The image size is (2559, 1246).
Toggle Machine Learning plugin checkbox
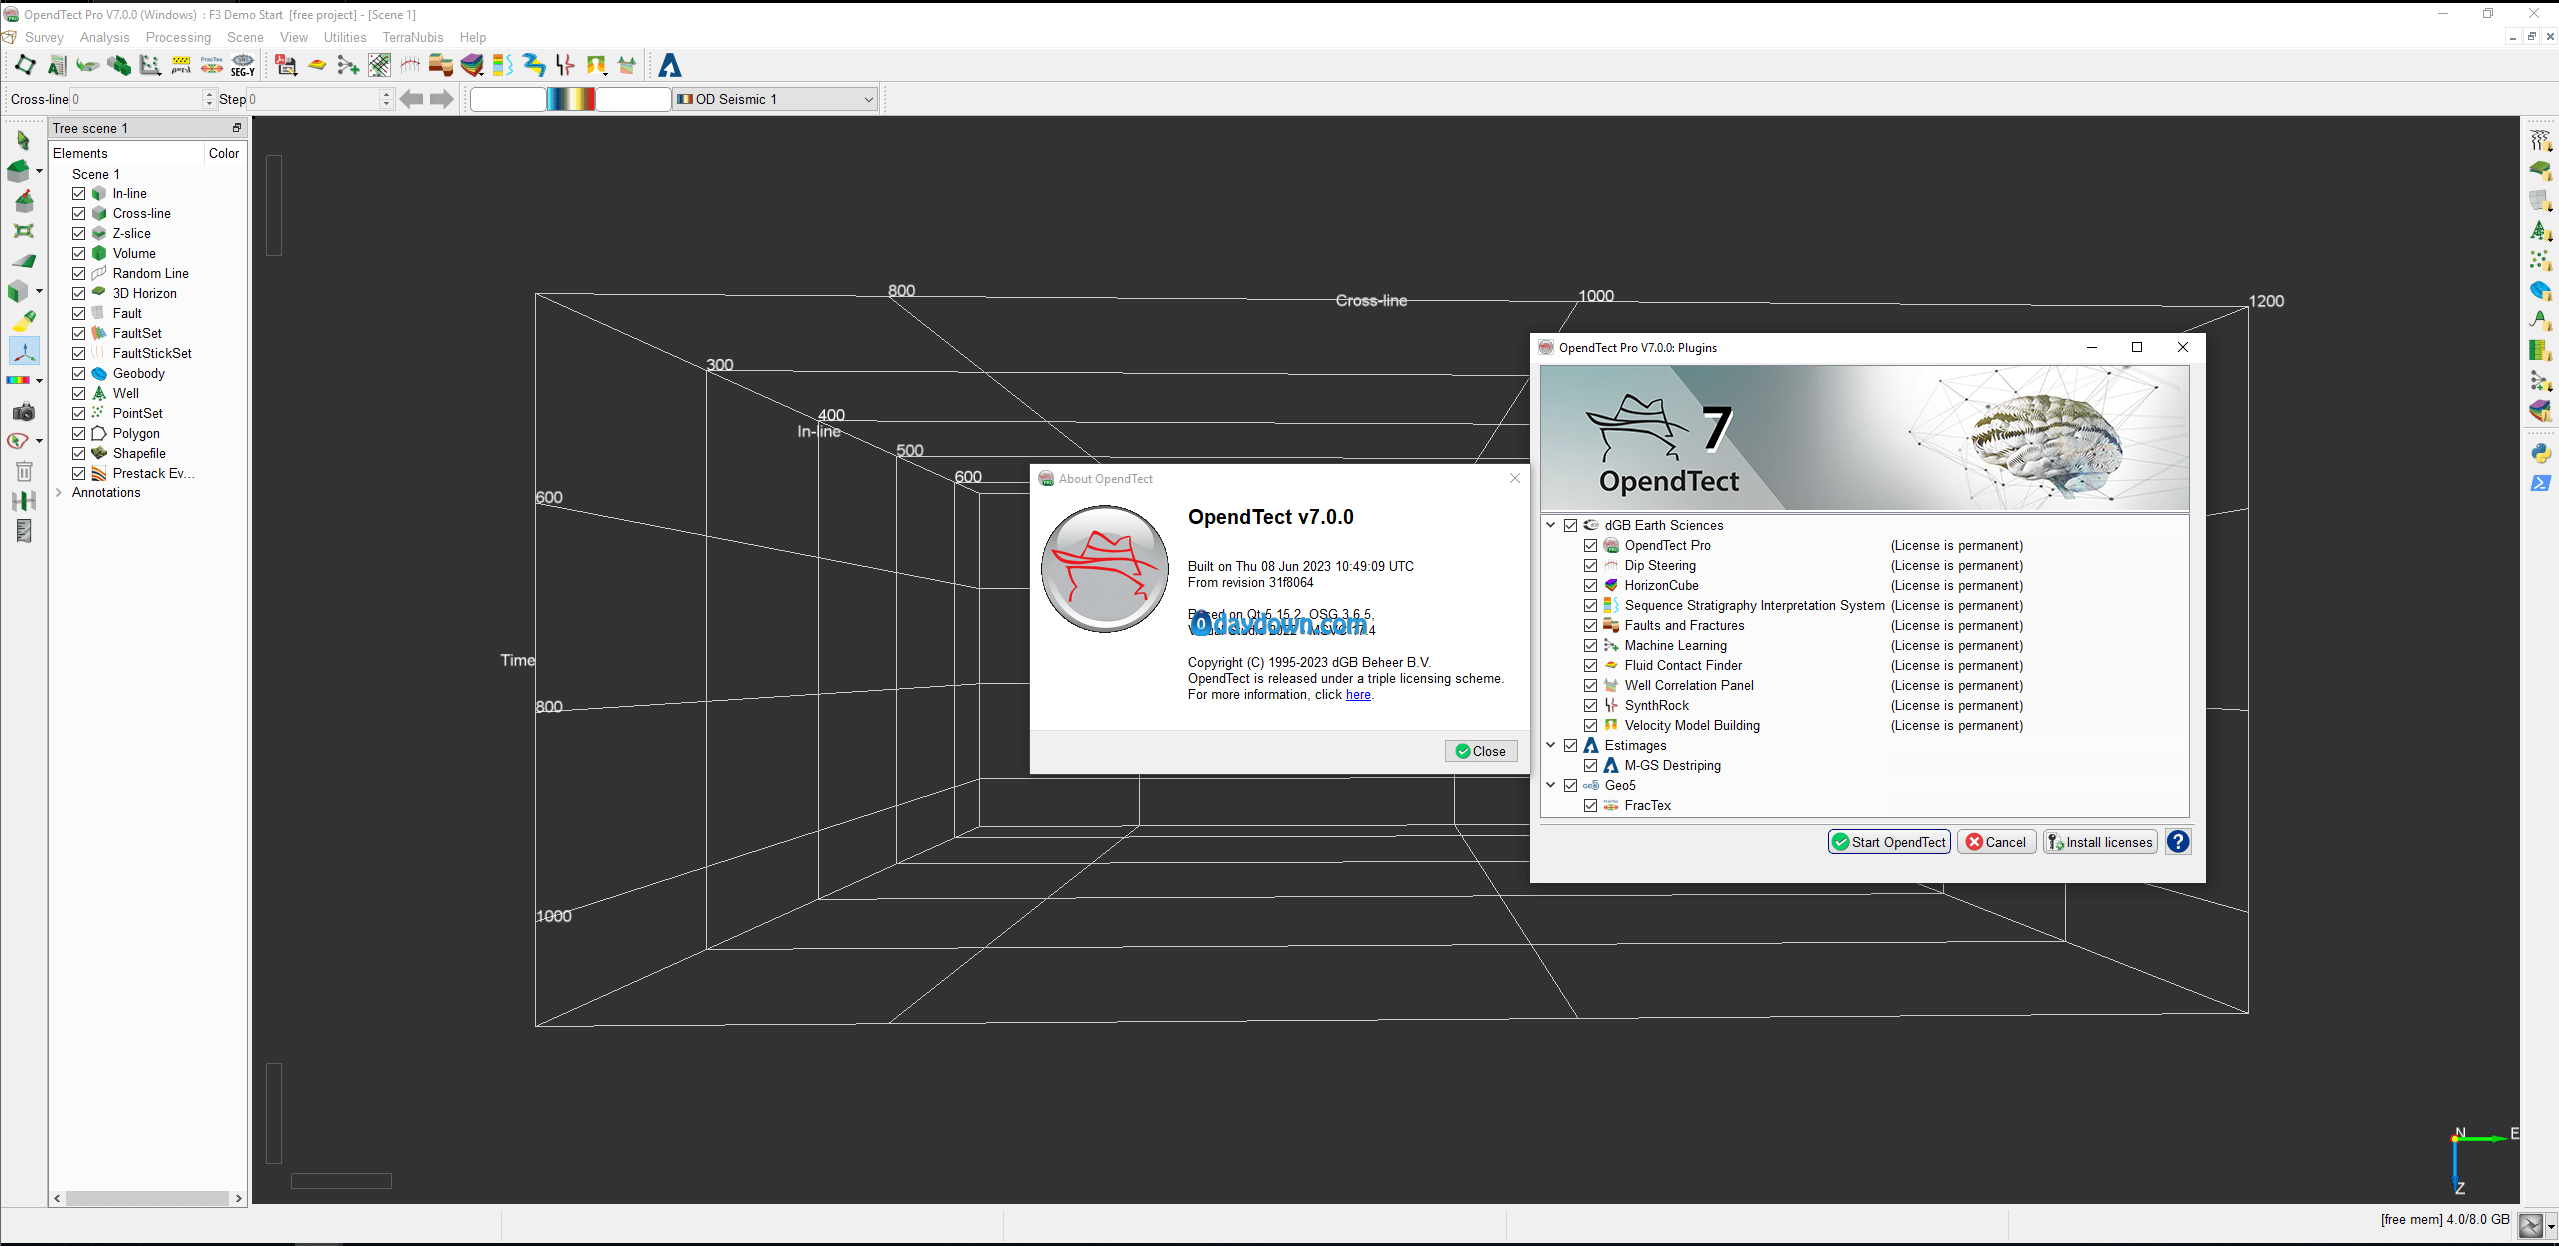point(1590,645)
